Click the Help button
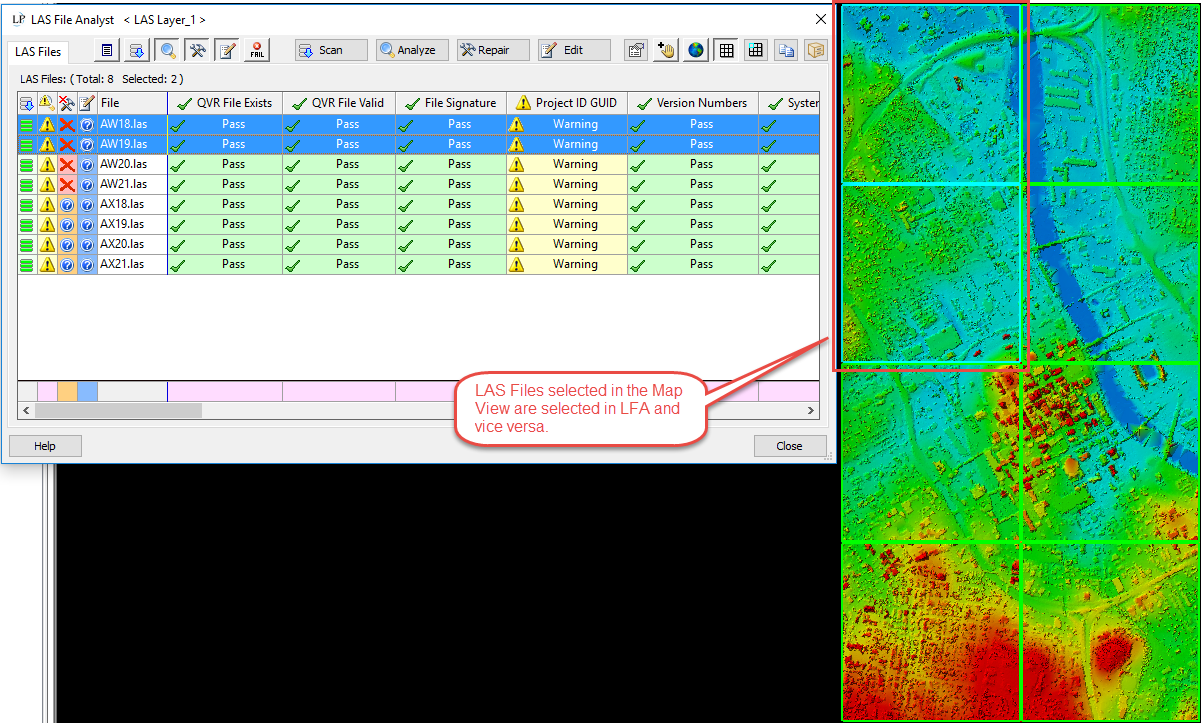This screenshot has width=1201, height=723. pyautogui.click(x=45, y=446)
